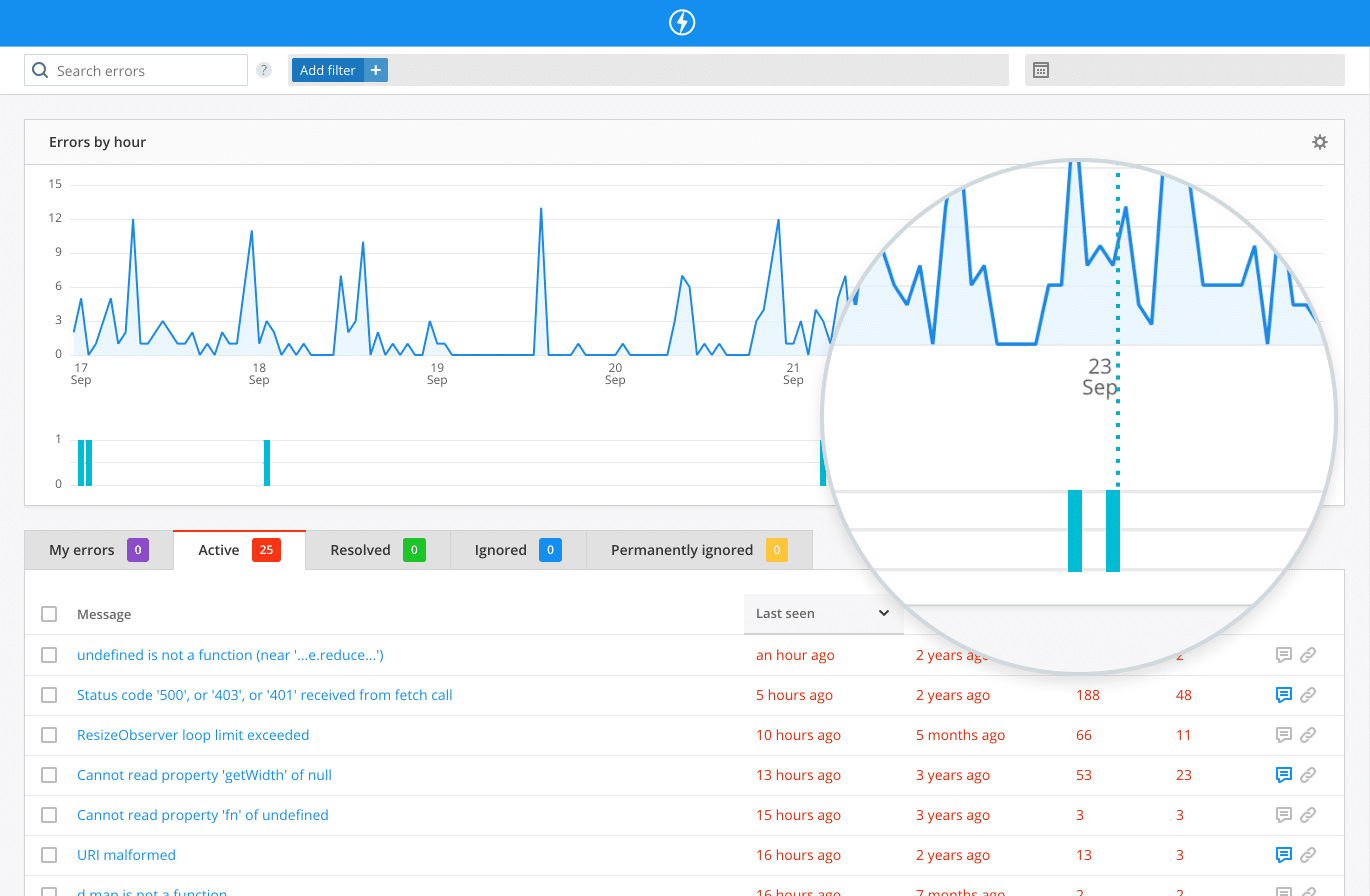Check the 'fn' of undefined row checkbox

click(49, 815)
